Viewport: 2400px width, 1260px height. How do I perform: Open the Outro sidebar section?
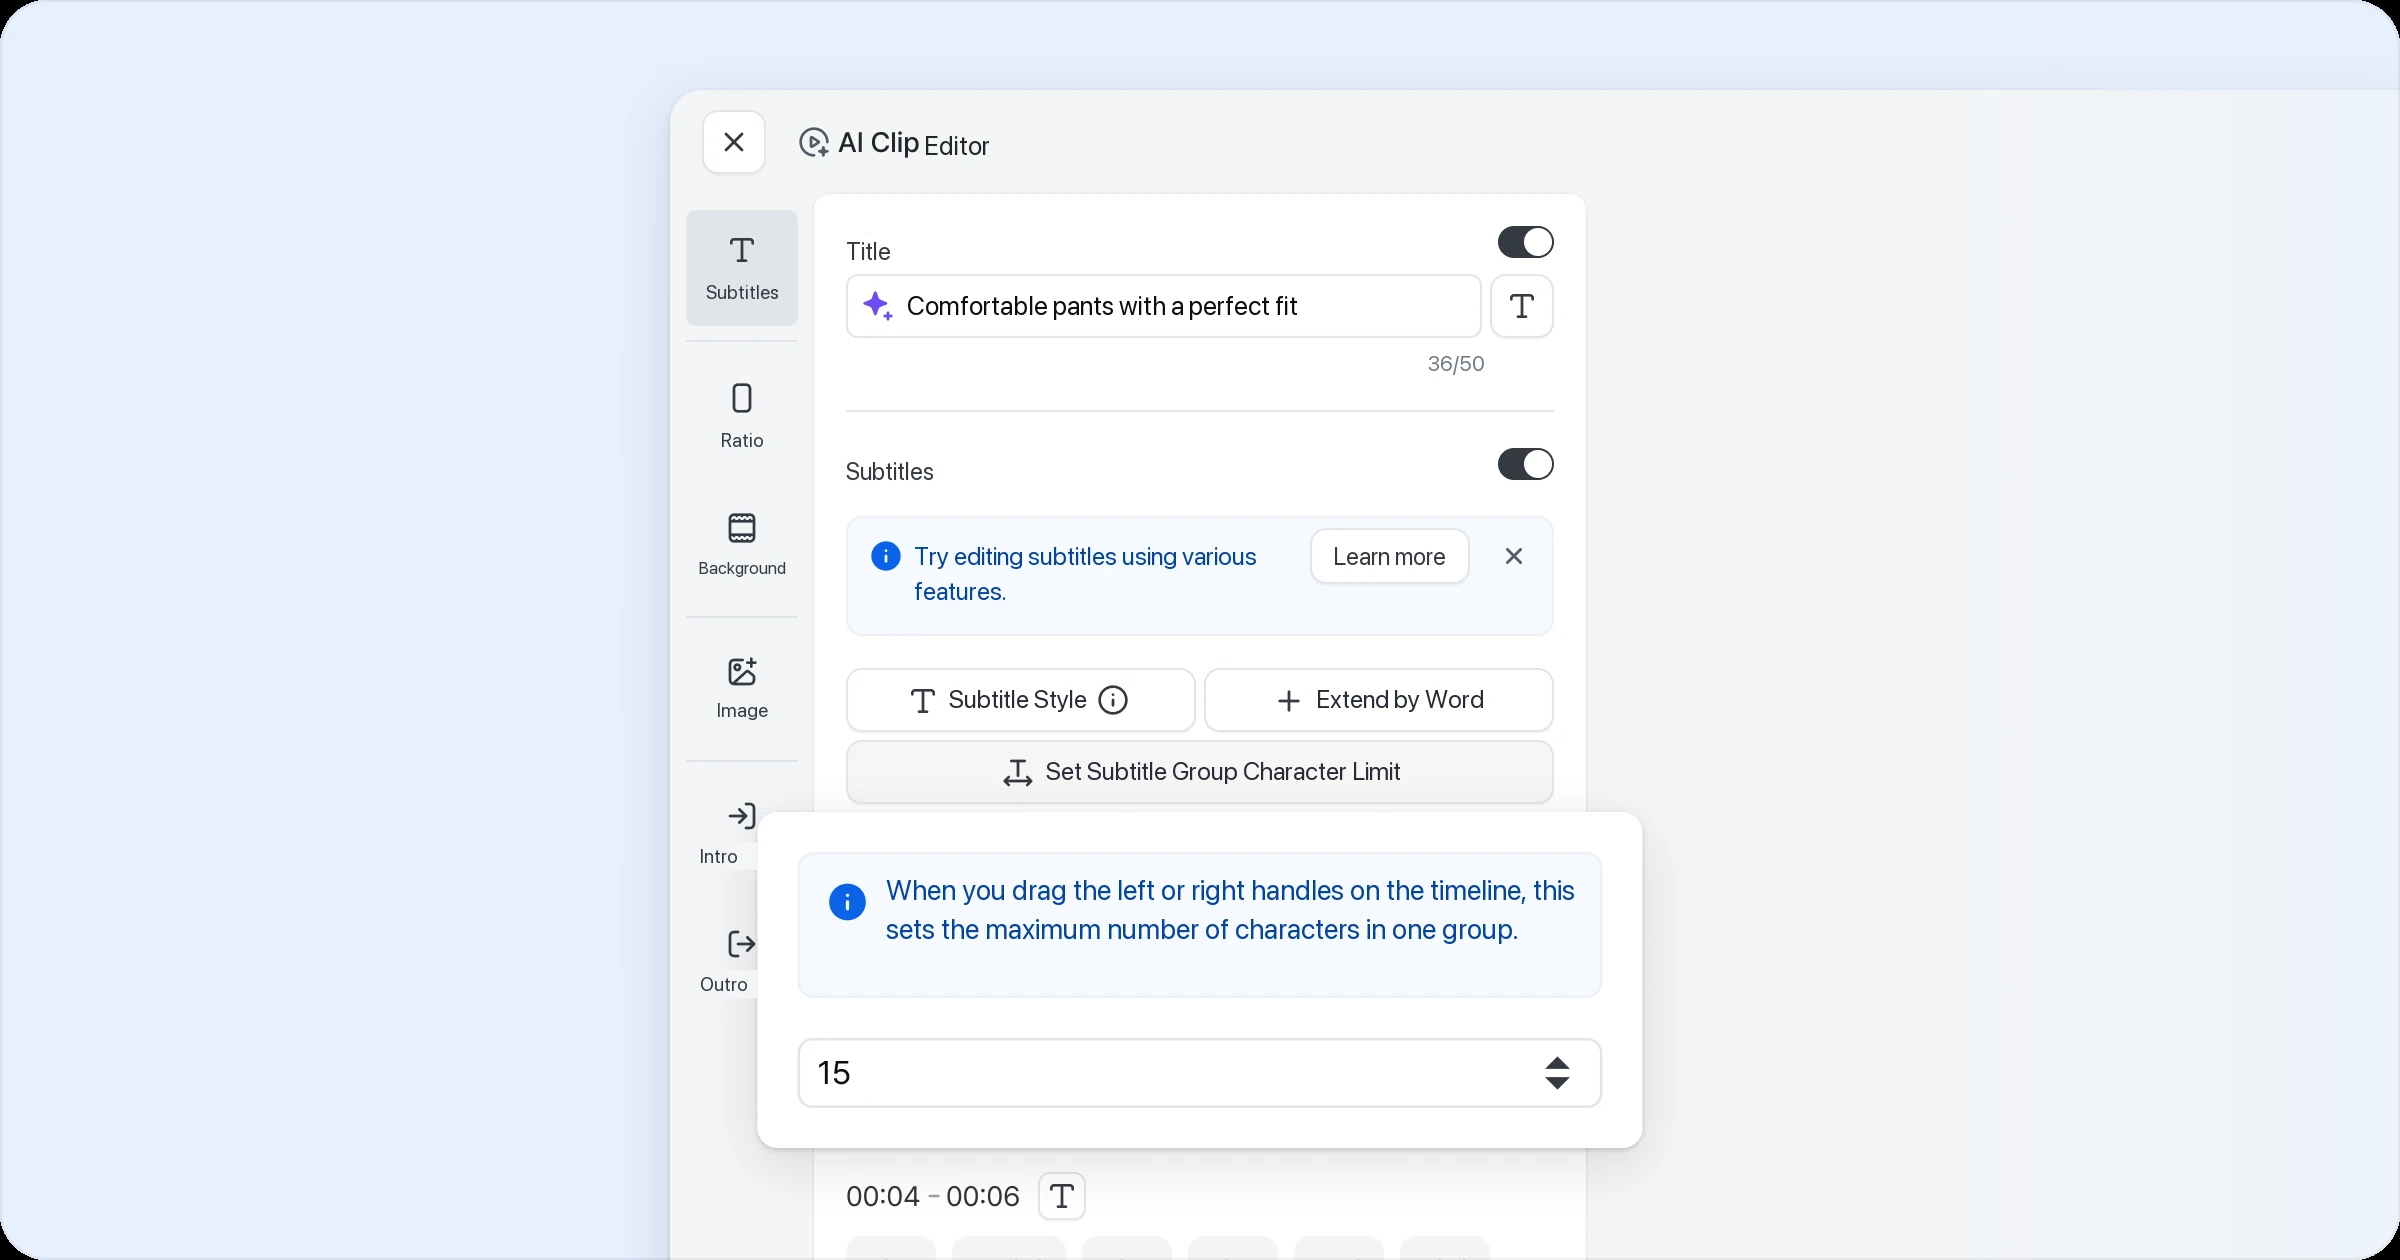pos(728,962)
